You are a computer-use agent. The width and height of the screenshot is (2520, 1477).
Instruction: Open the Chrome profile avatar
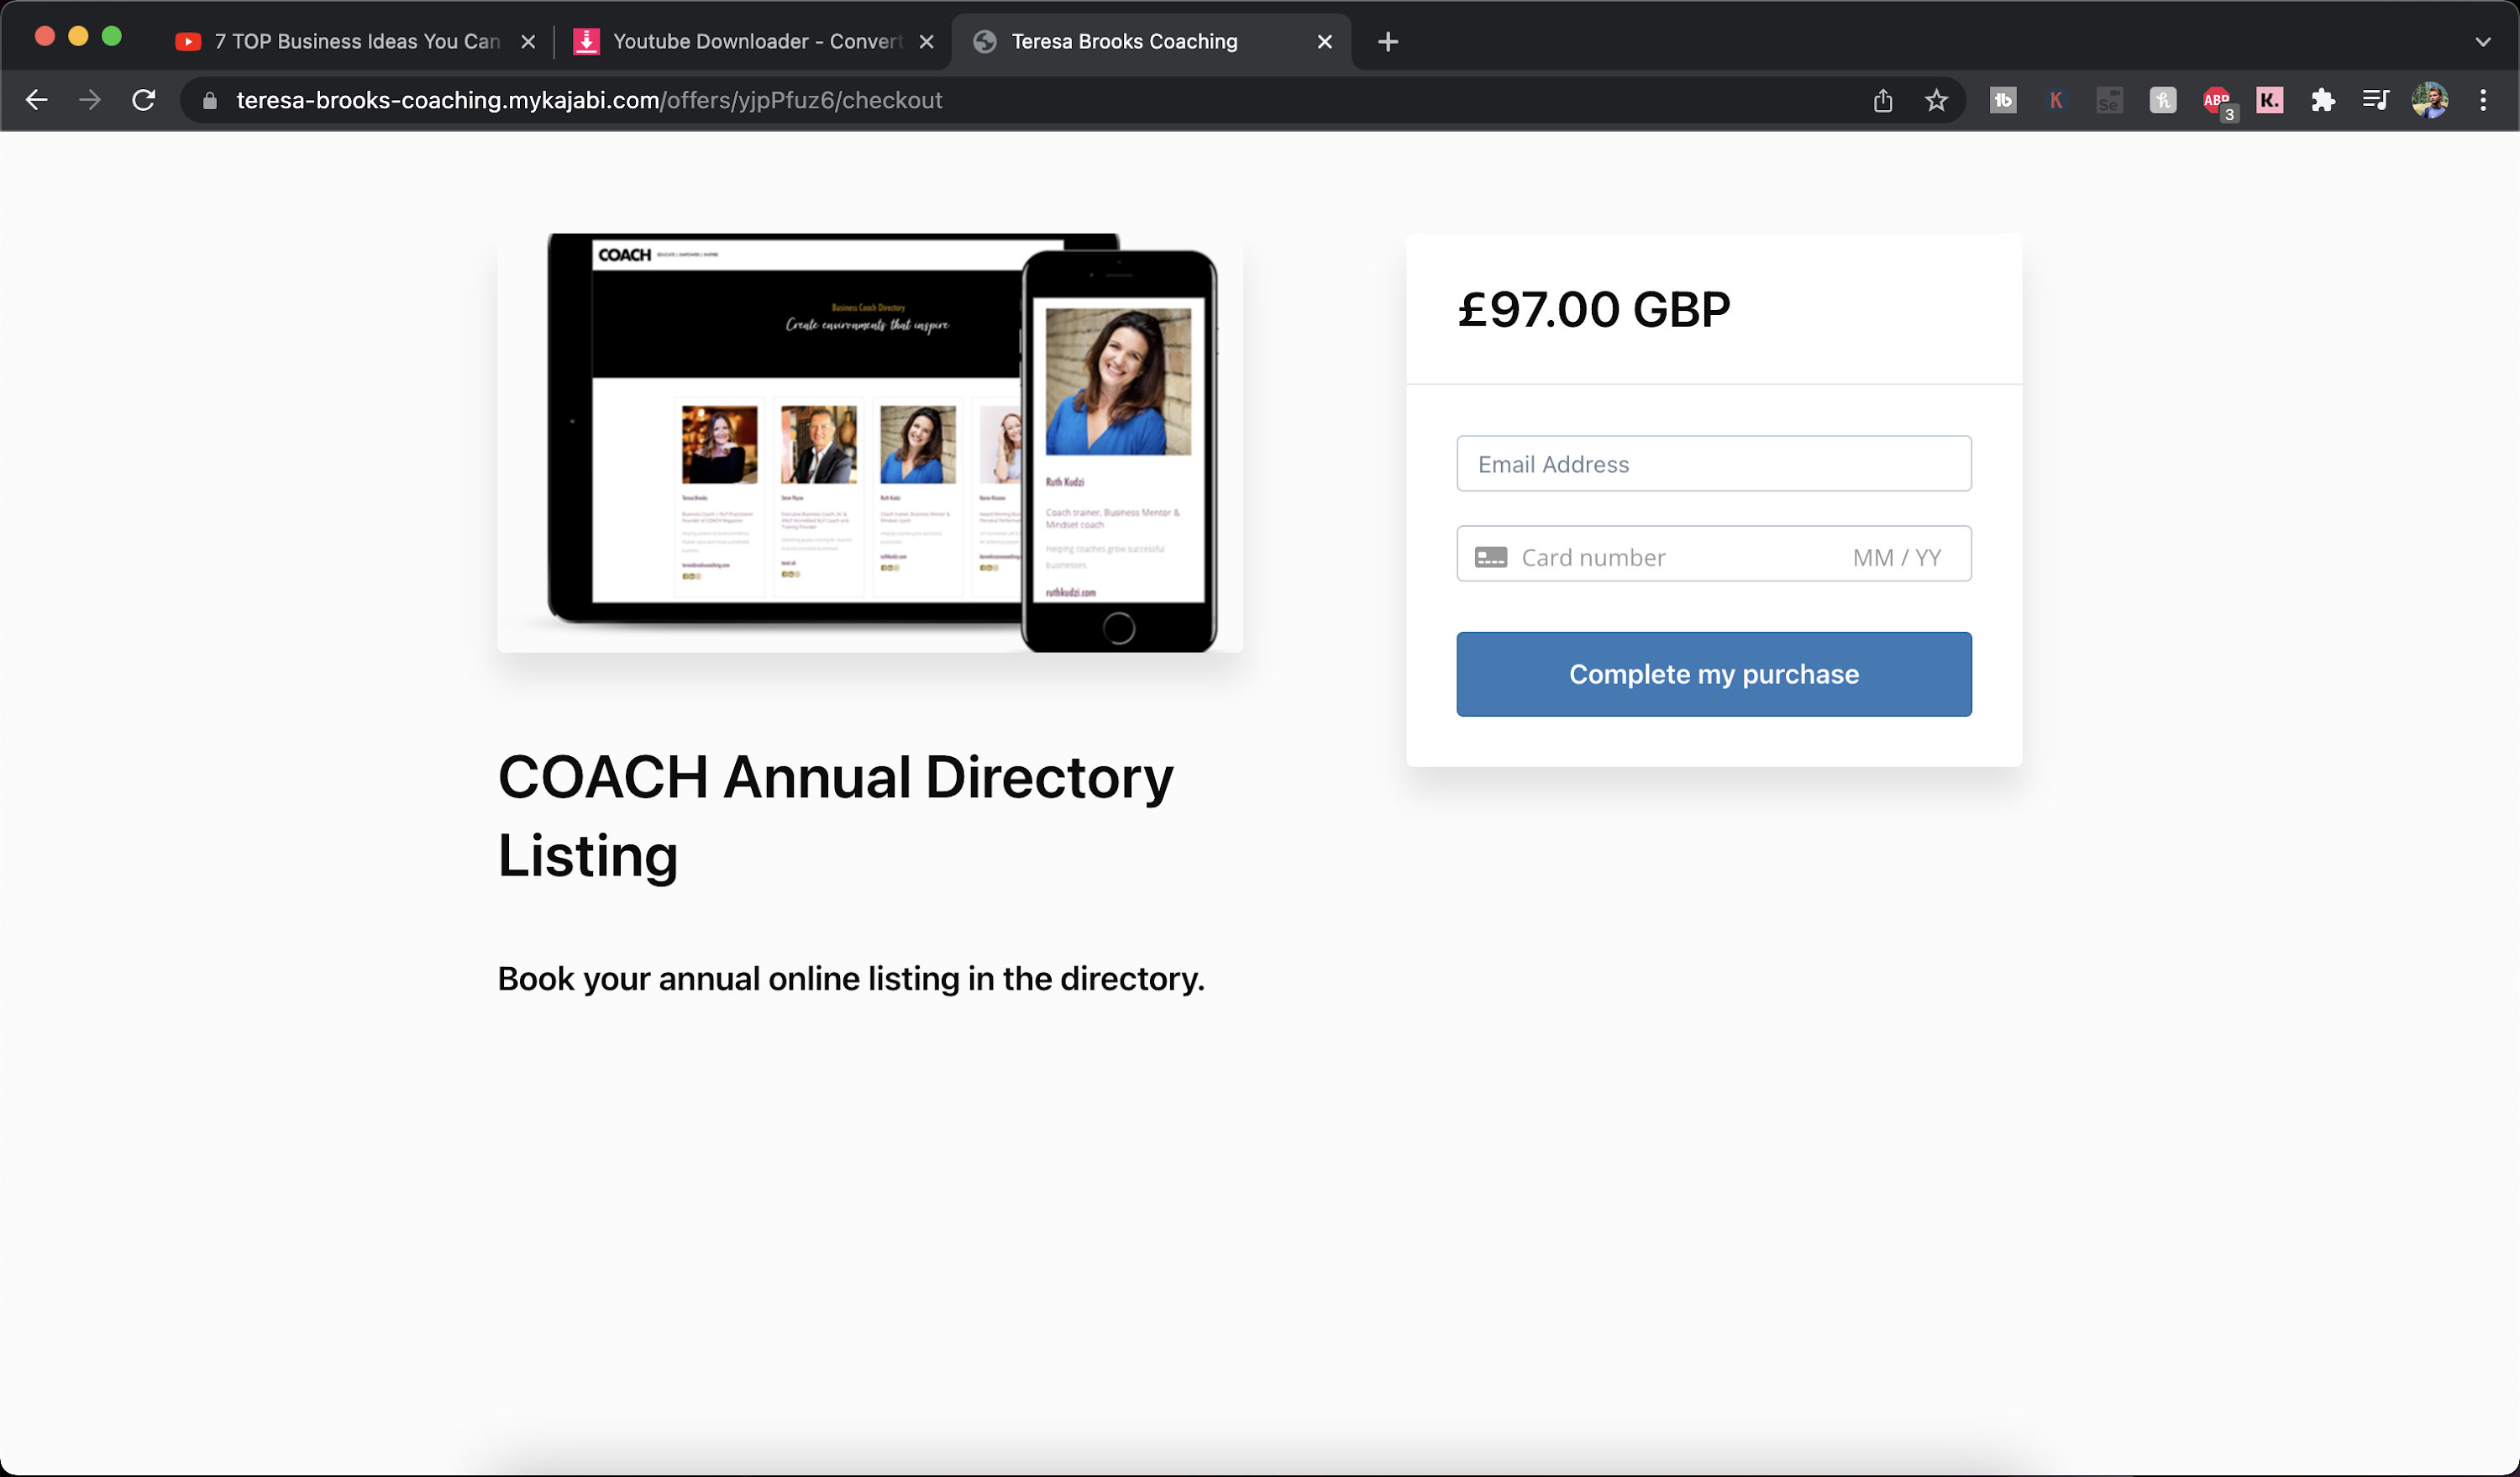2430,100
